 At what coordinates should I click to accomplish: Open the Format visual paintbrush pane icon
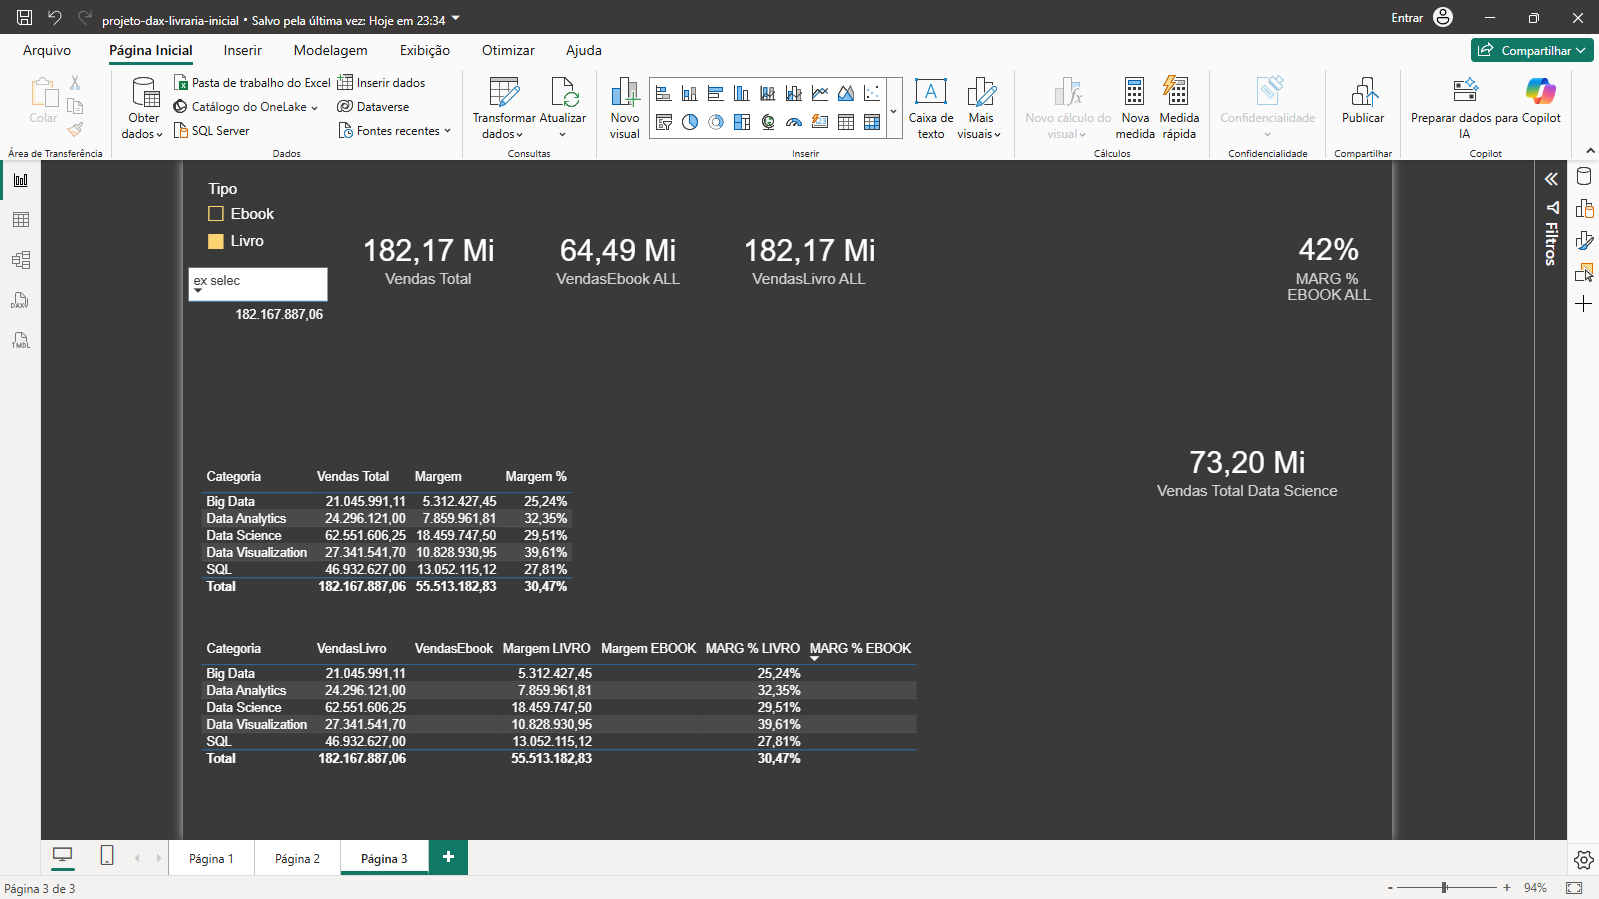coord(1584,240)
